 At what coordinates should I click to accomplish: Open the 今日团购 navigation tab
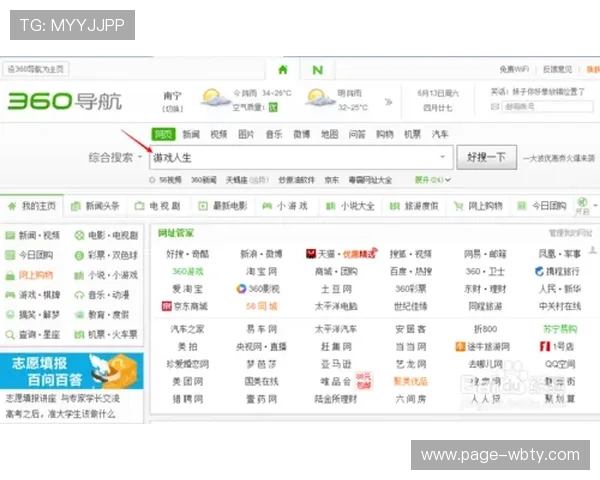click(541, 206)
